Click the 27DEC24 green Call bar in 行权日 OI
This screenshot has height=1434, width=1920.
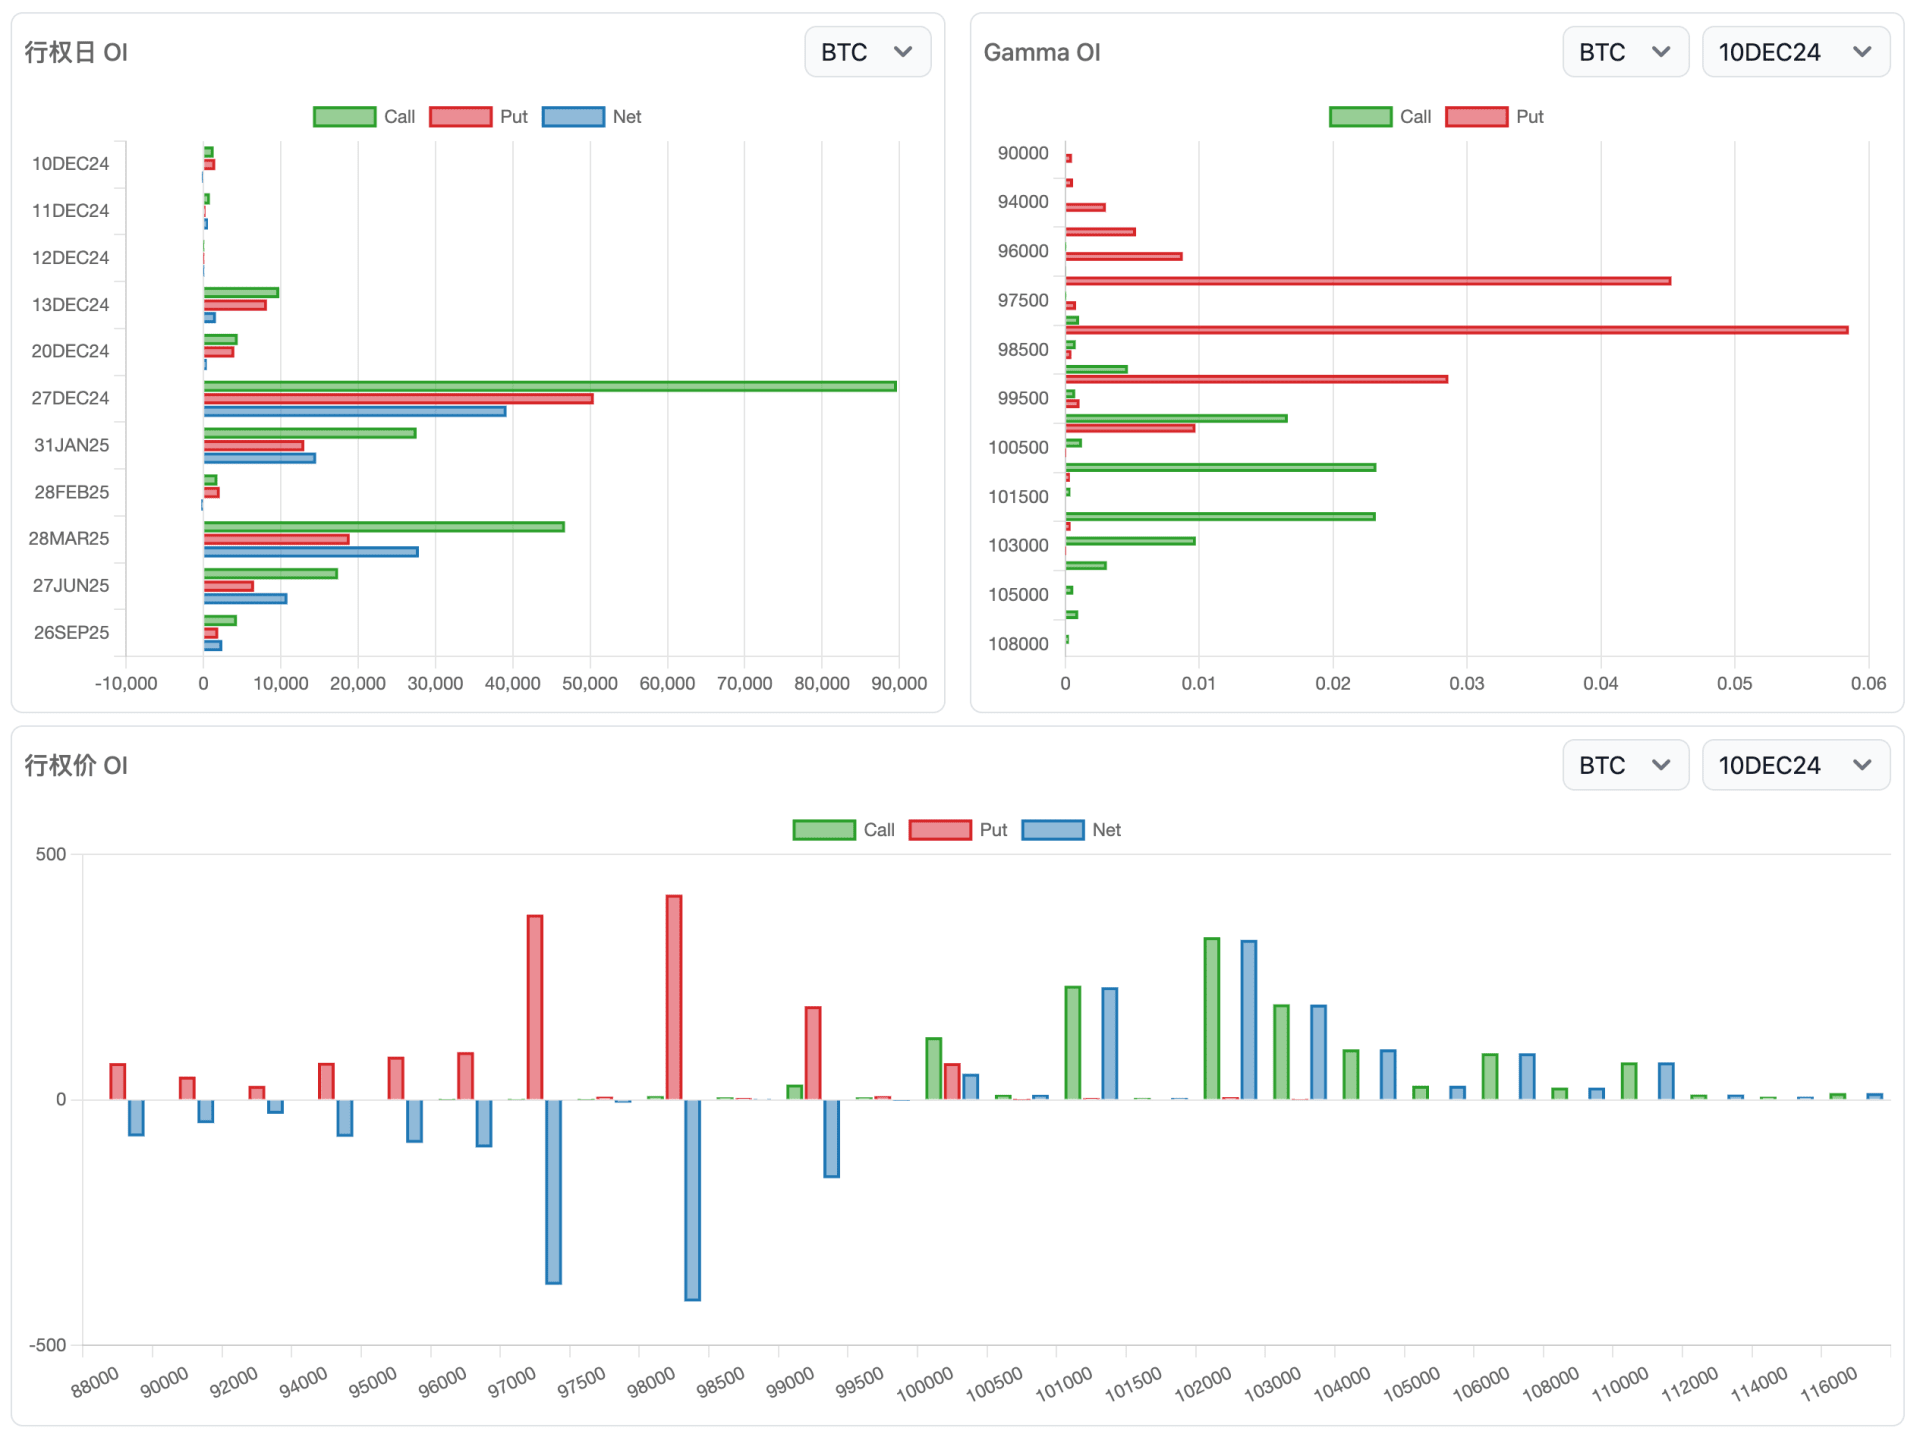tap(550, 386)
